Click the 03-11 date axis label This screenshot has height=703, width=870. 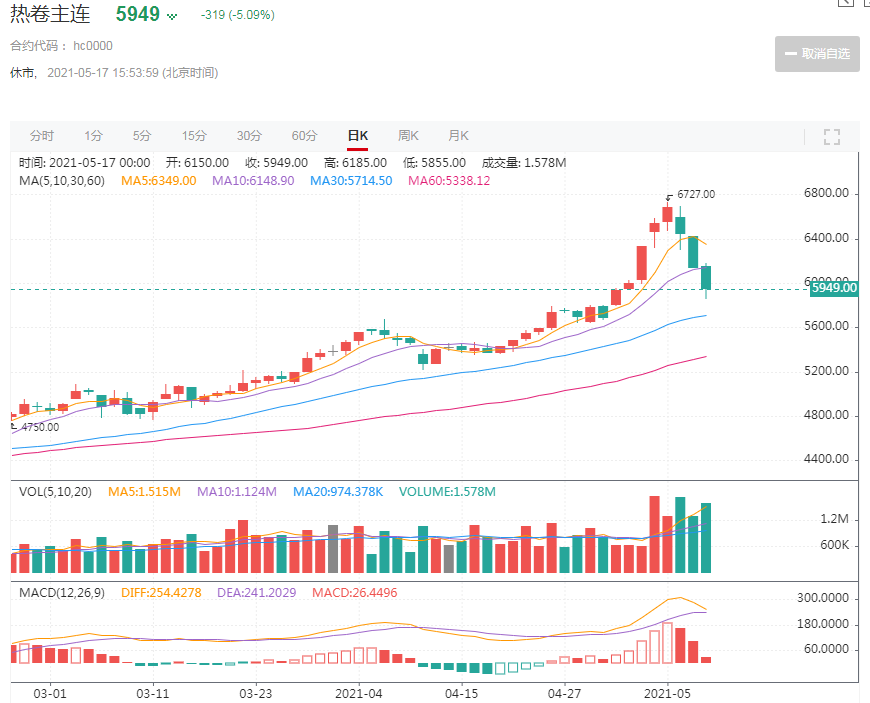pyautogui.click(x=153, y=694)
